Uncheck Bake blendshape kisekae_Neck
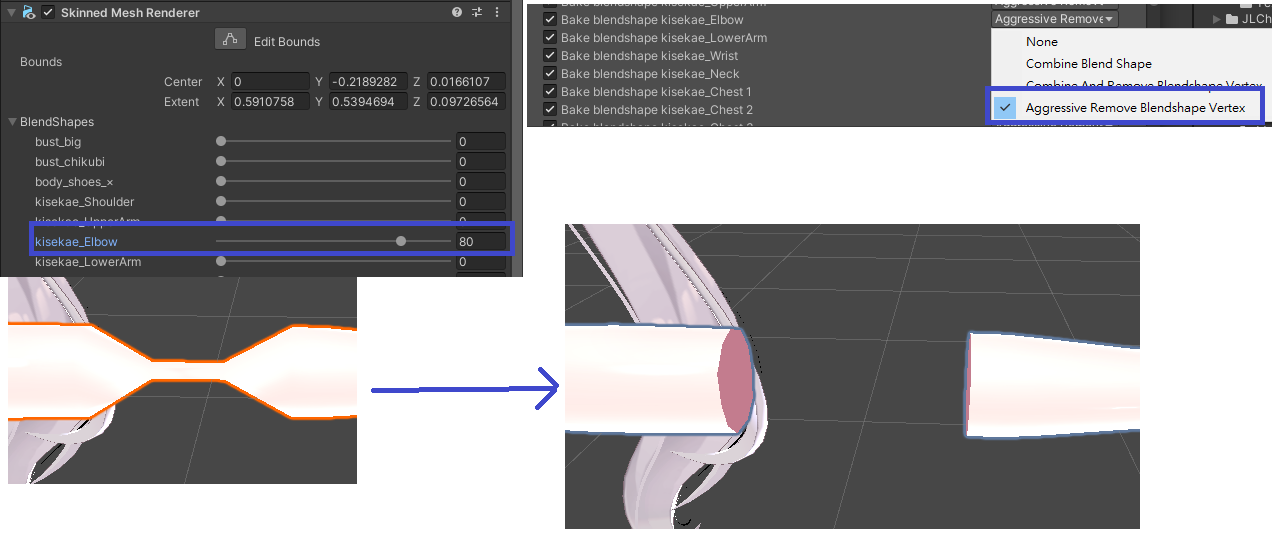Screen dimensions: 1272x537 coord(549,74)
